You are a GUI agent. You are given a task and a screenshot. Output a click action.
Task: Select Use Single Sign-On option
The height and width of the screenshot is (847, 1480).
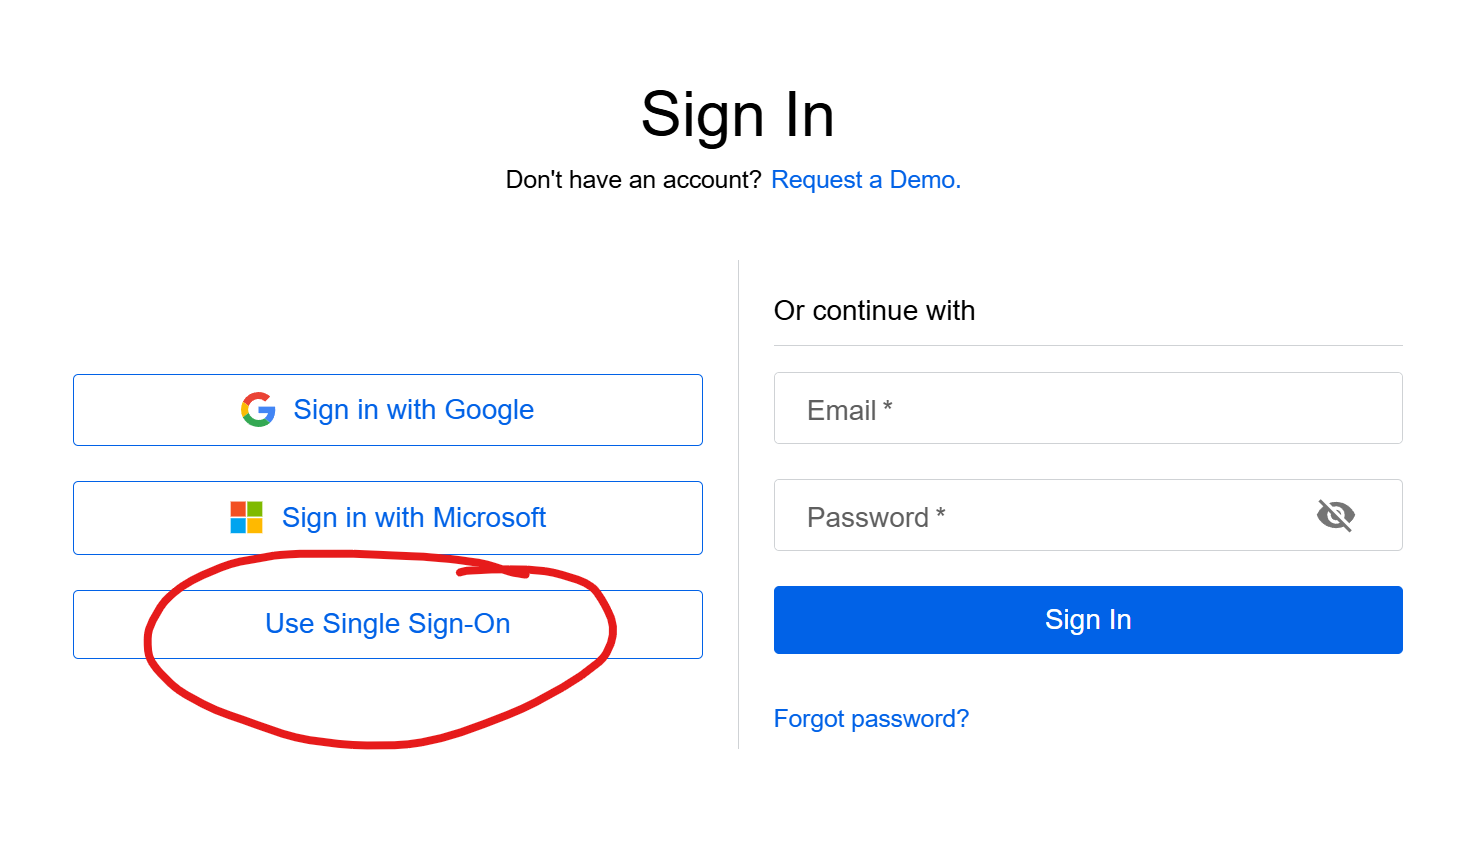388,624
